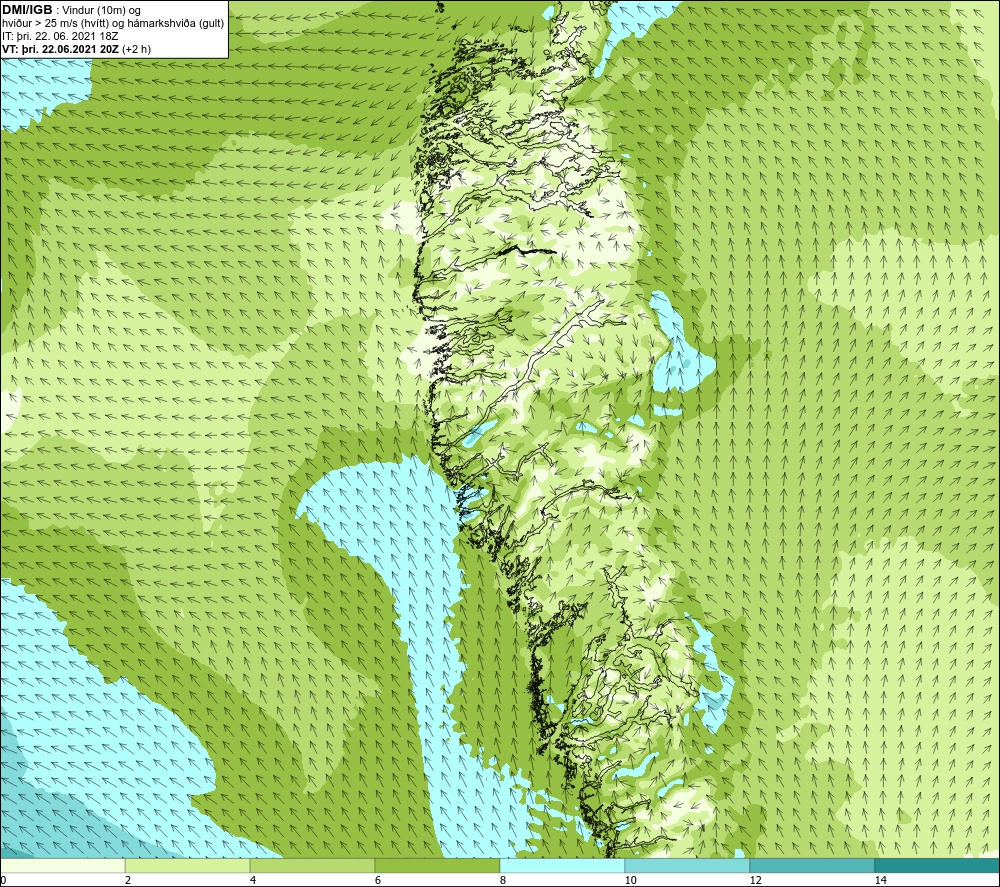Click scale label '14' below color bar
Screen dimensions: 1000x887
click(881, 881)
